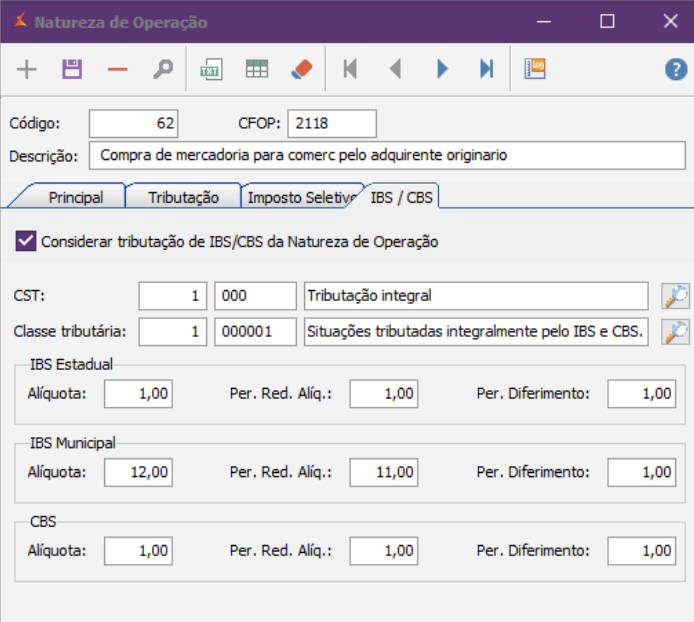The height and width of the screenshot is (622, 694).
Task: Open the log viewer icon
Action: 535,69
